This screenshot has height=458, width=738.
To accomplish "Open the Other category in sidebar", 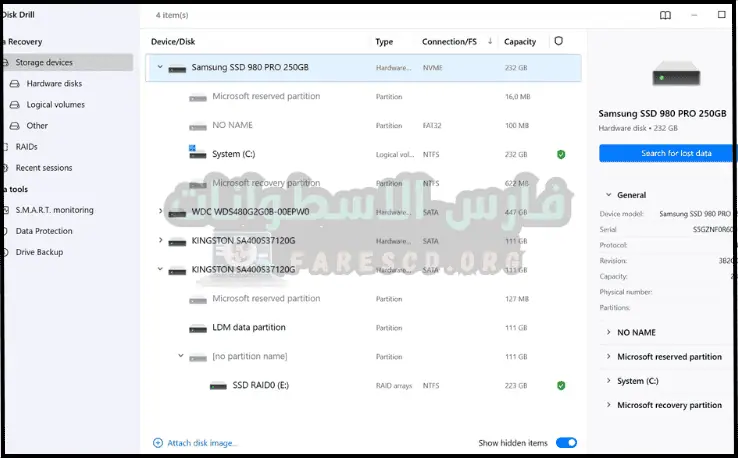I will (x=37, y=126).
